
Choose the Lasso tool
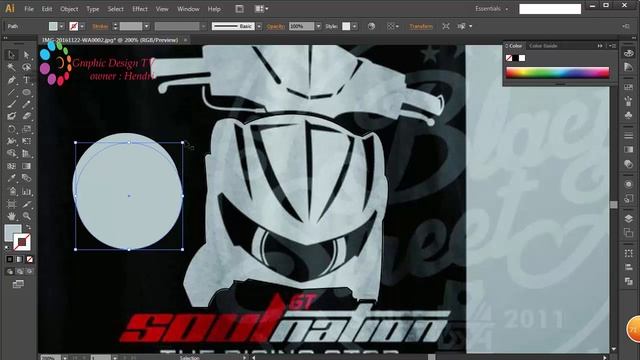(27, 67)
